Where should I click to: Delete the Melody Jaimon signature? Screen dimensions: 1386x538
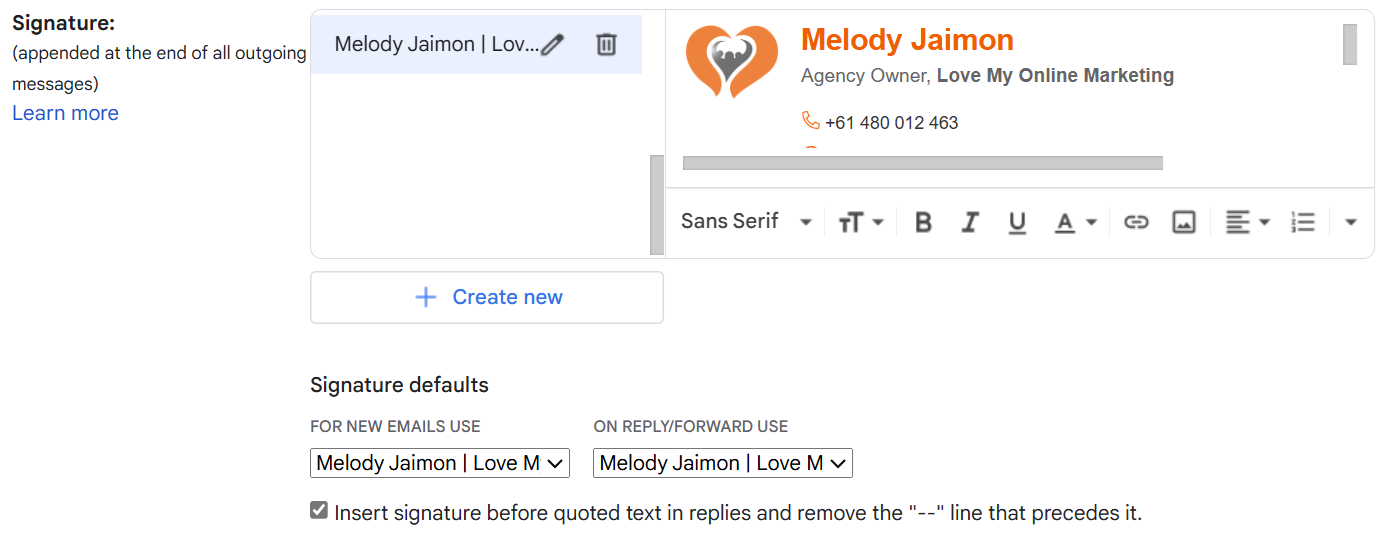pyautogui.click(x=606, y=44)
